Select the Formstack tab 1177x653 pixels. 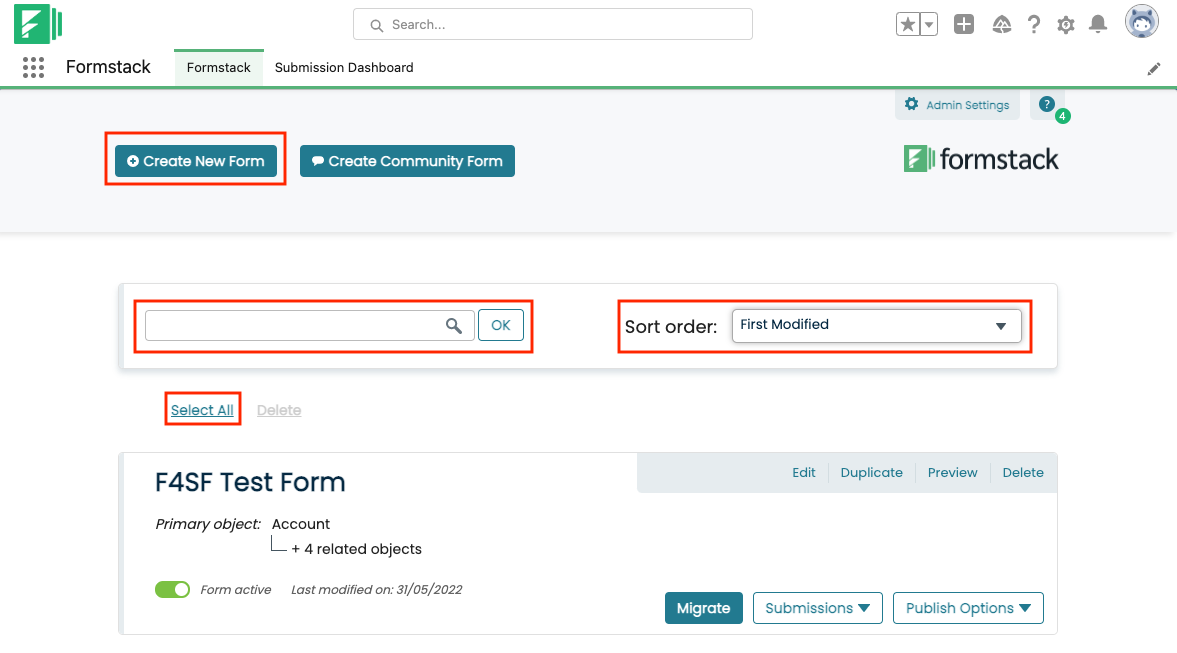[219, 68]
